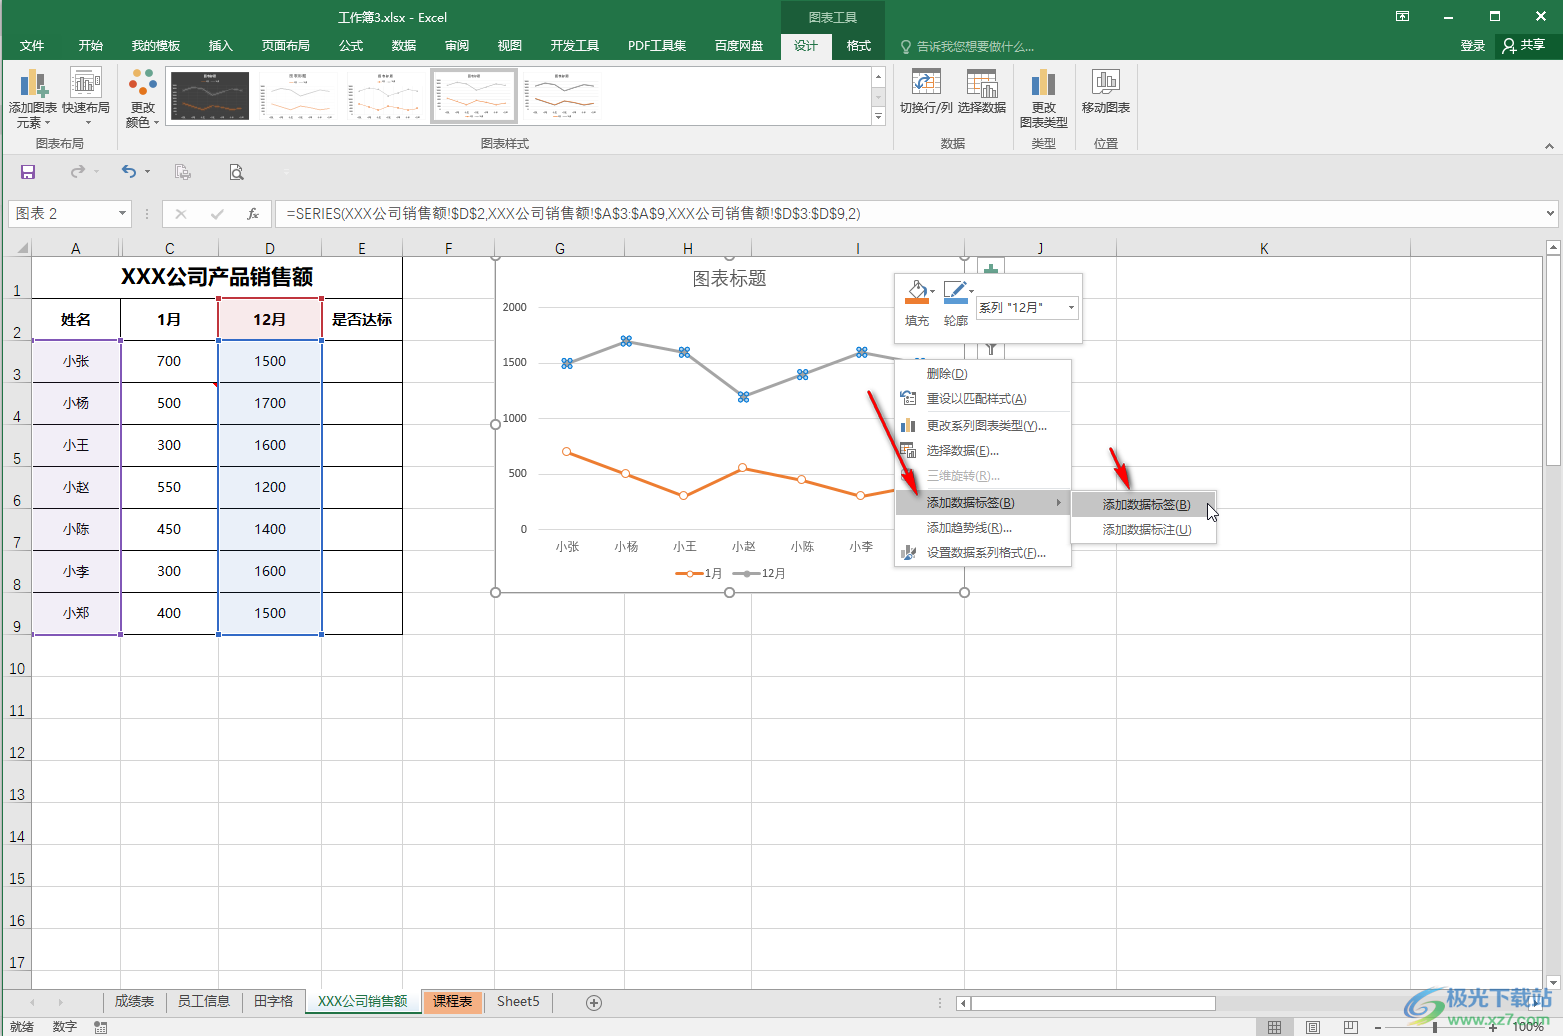This screenshot has height=1036, width=1563.
Task: Click the chart elements plus button
Action: (x=991, y=267)
